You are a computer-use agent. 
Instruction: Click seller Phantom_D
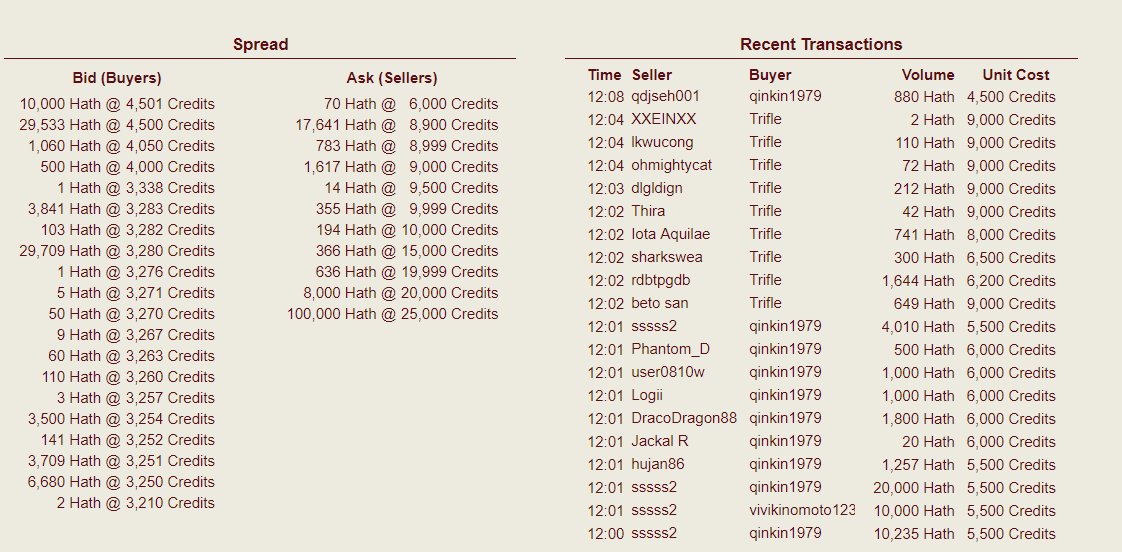click(x=670, y=350)
